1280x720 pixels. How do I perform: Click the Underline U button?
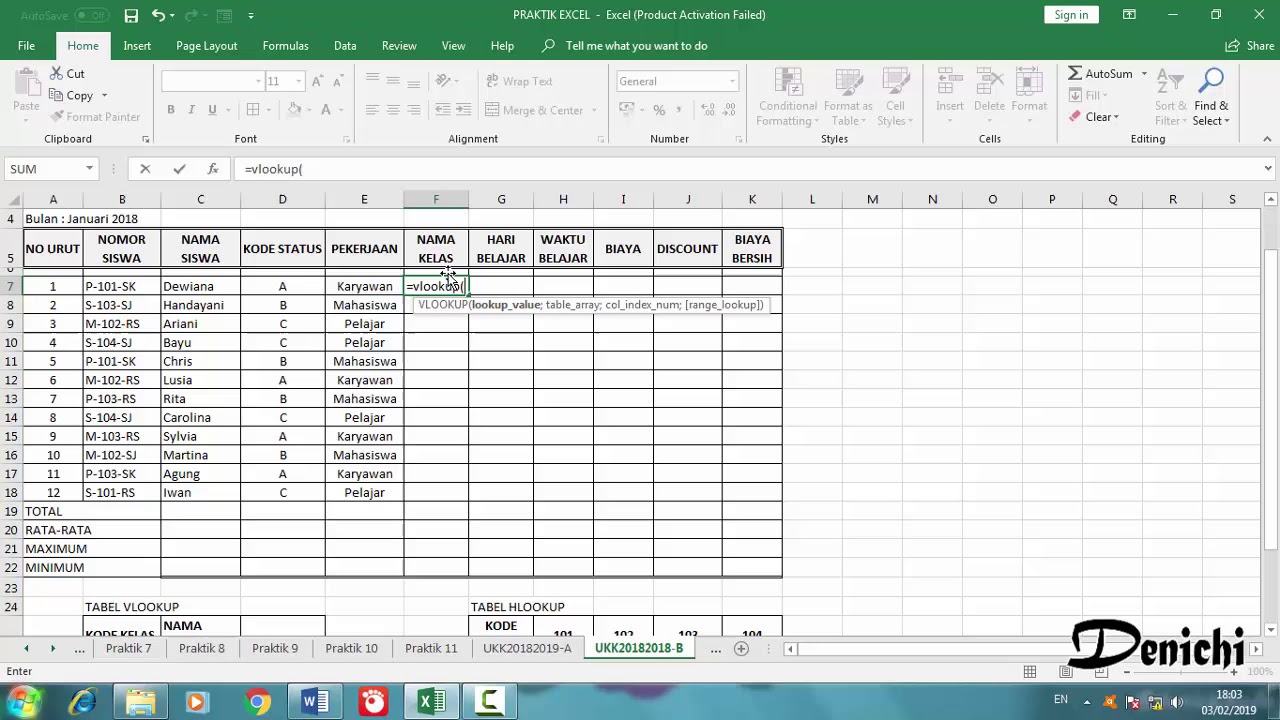pyautogui.click(x=212, y=110)
